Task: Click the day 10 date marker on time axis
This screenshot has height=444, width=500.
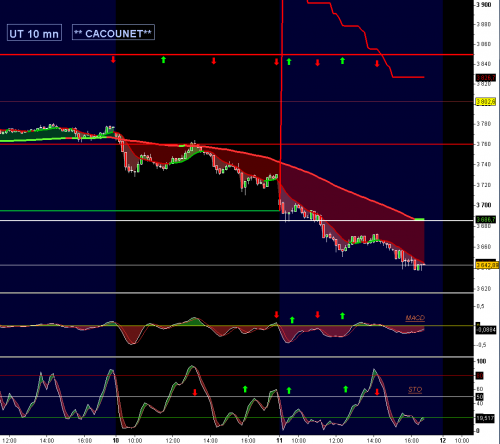Action: (x=116, y=440)
